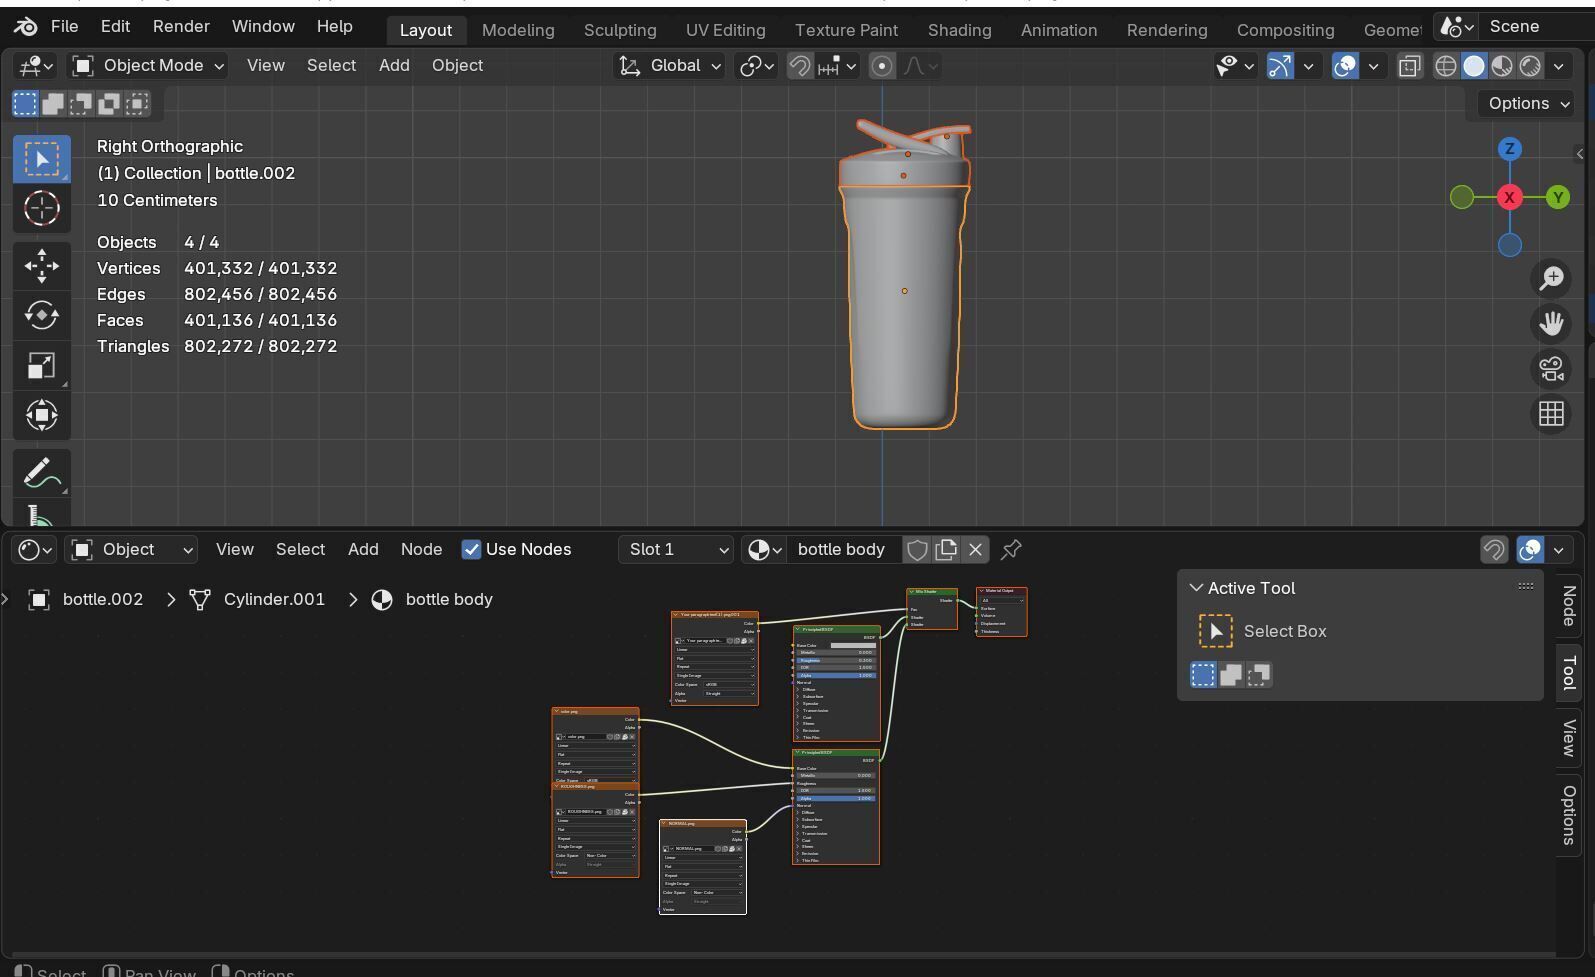This screenshot has width=1595, height=977.
Task: Select Wireframe viewport shading
Action: (x=1445, y=66)
